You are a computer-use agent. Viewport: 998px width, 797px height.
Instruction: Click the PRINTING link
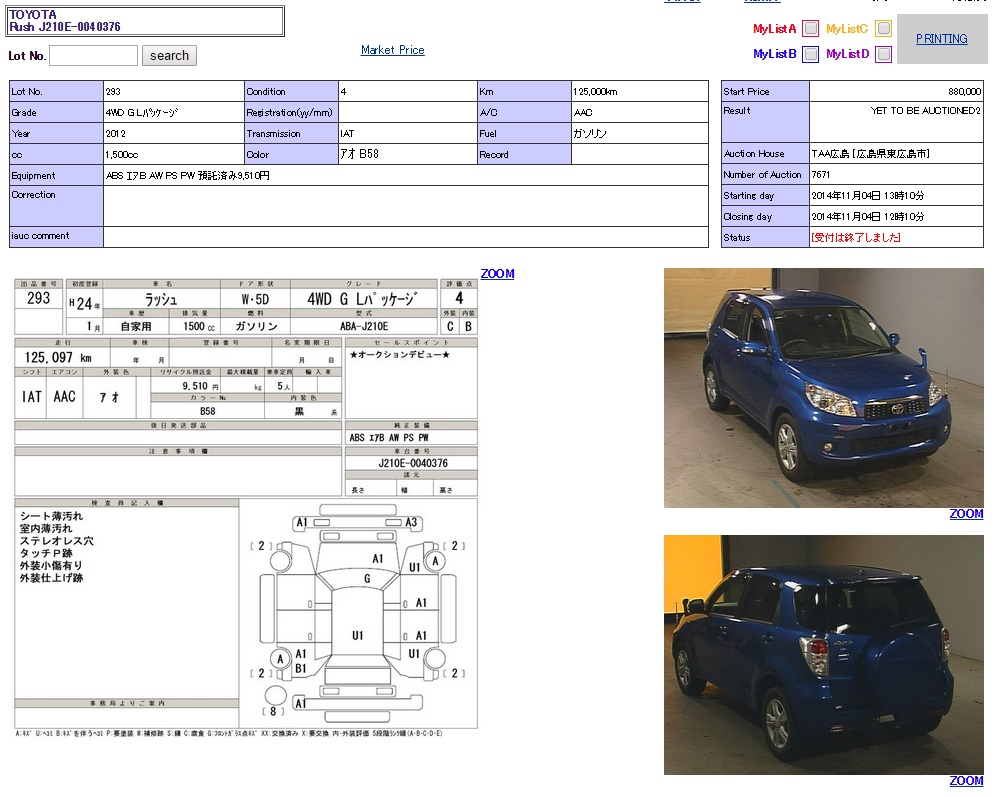(x=941, y=39)
